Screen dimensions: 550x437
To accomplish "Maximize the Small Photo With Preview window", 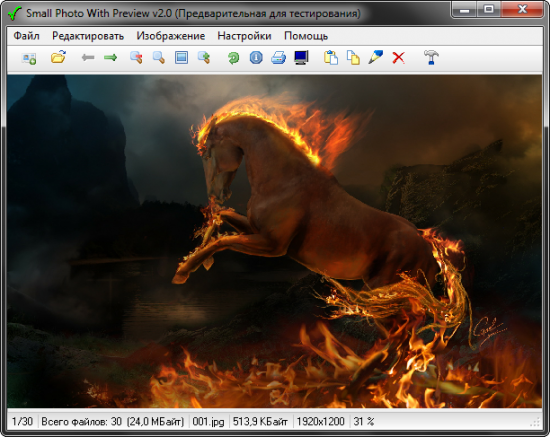I will tap(489, 9).
